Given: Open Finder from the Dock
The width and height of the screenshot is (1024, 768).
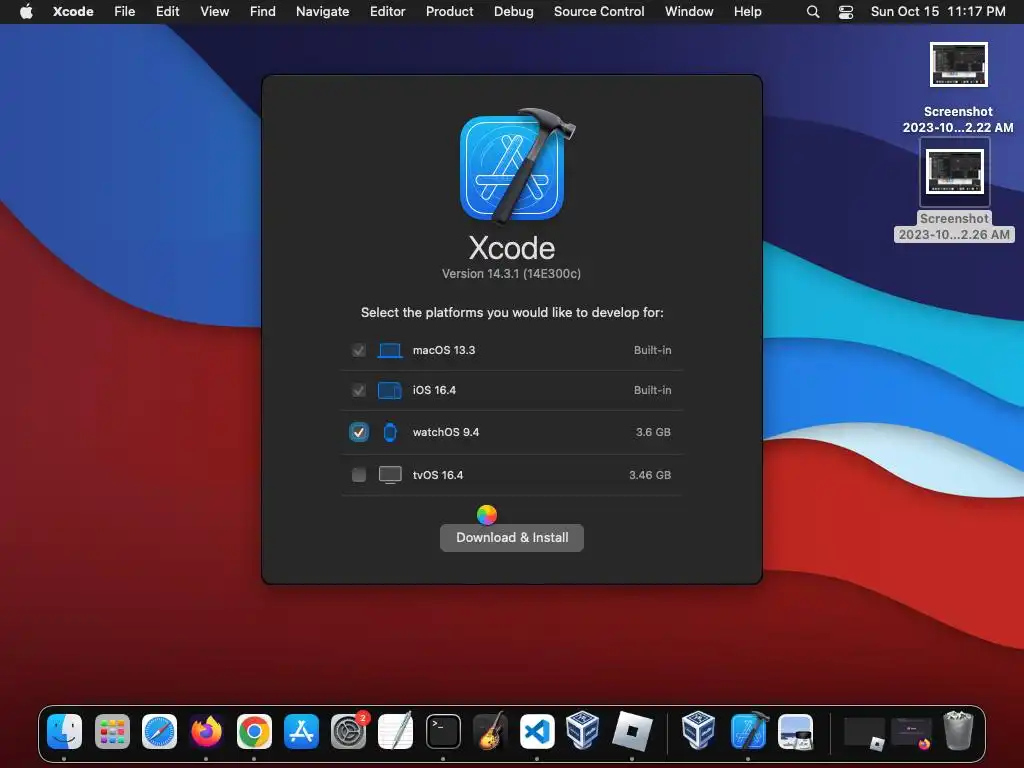Looking at the screenshot, I should 65,731.
